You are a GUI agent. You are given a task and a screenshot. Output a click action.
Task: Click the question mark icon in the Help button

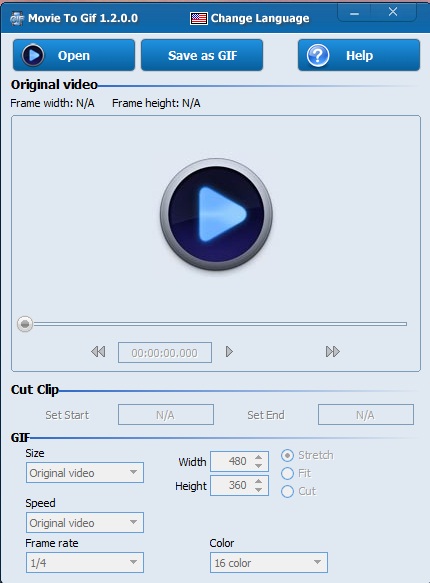coord(318,55)
